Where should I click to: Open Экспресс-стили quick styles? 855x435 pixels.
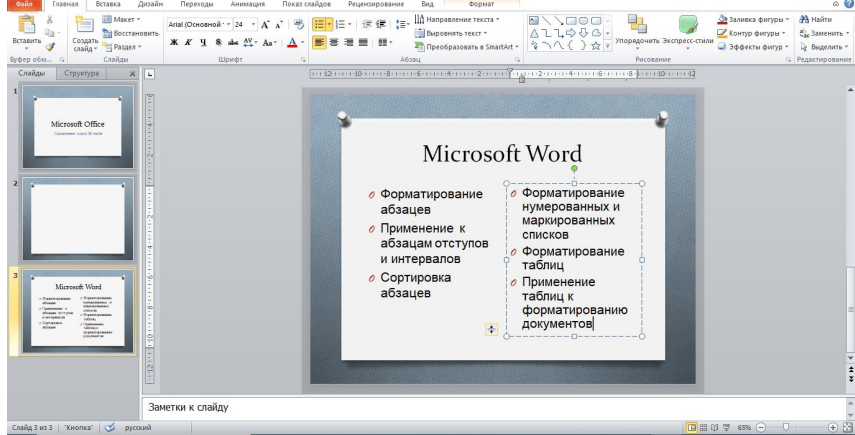(x=688, y=26)
